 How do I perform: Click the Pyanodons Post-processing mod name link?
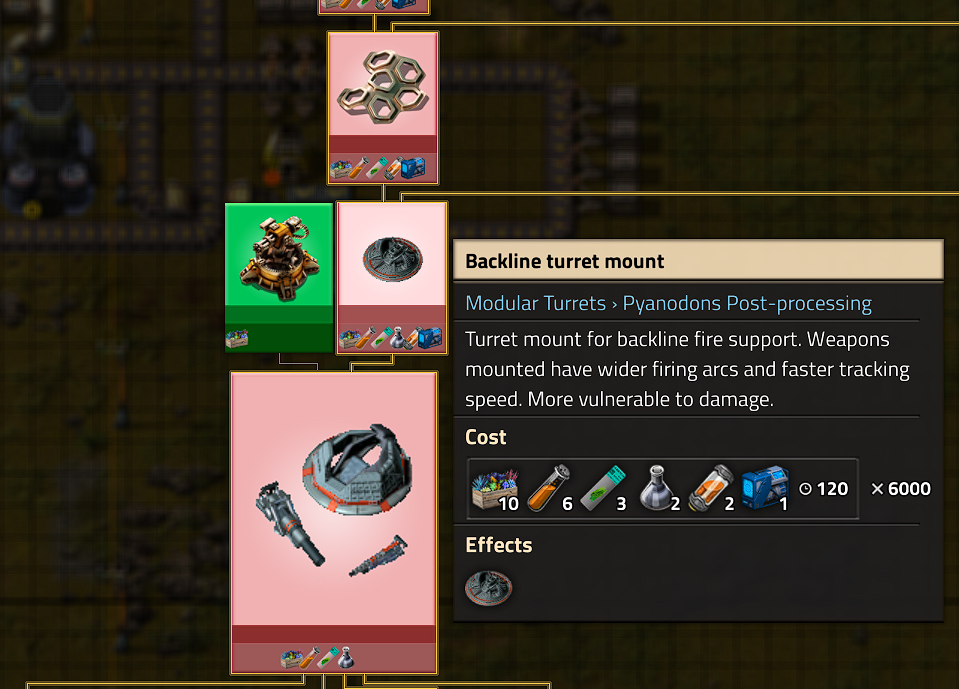tap(747, 303)
